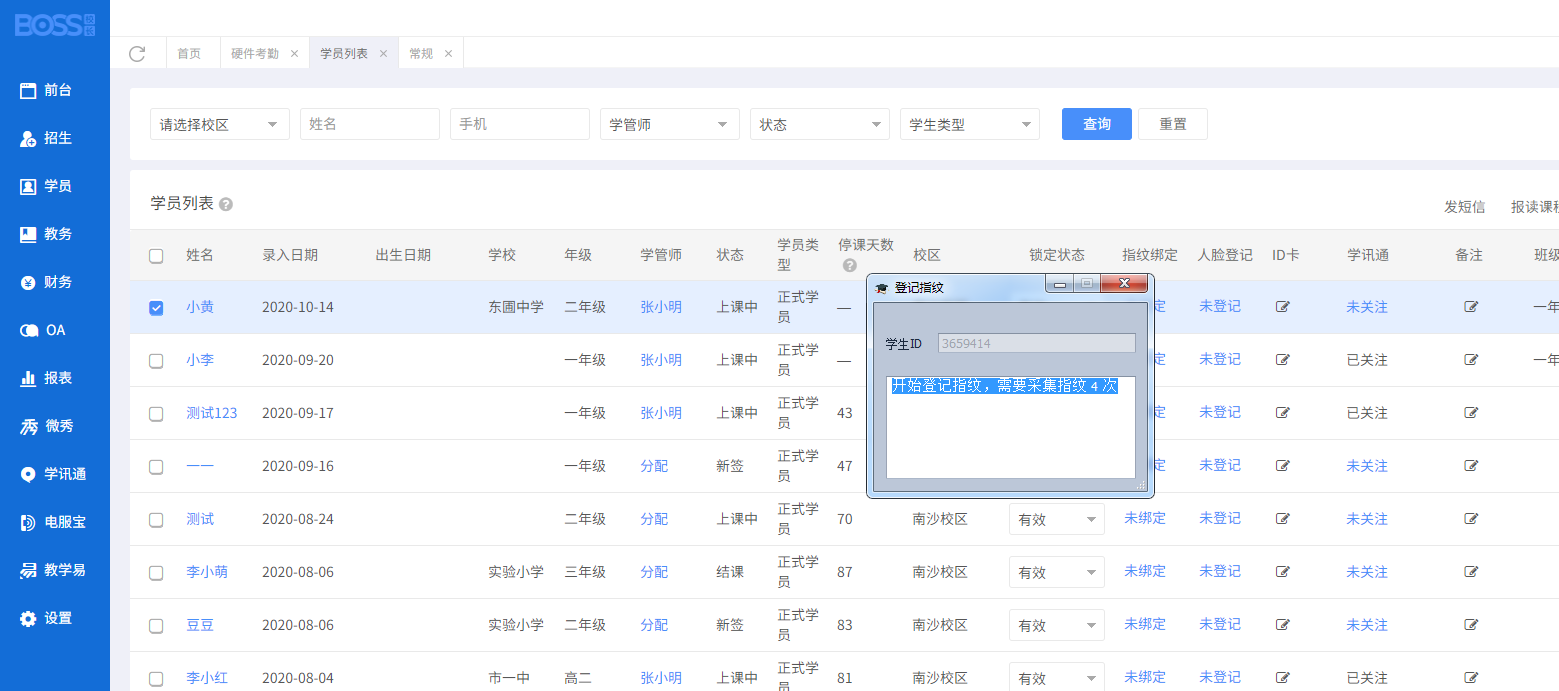Close the 硬件考勤 tab
Viewport: 1559px width, 691px height.
click(294, 54)
